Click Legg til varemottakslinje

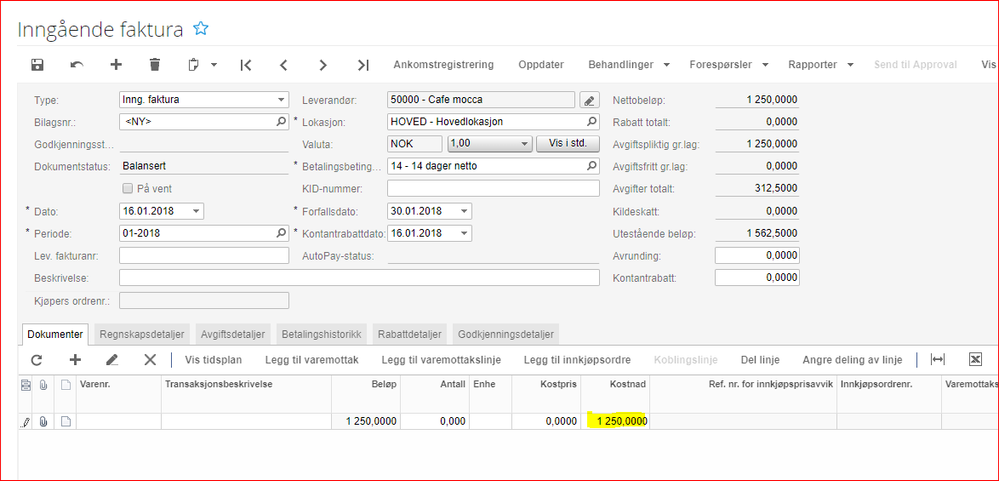click(x=442, y=360)
